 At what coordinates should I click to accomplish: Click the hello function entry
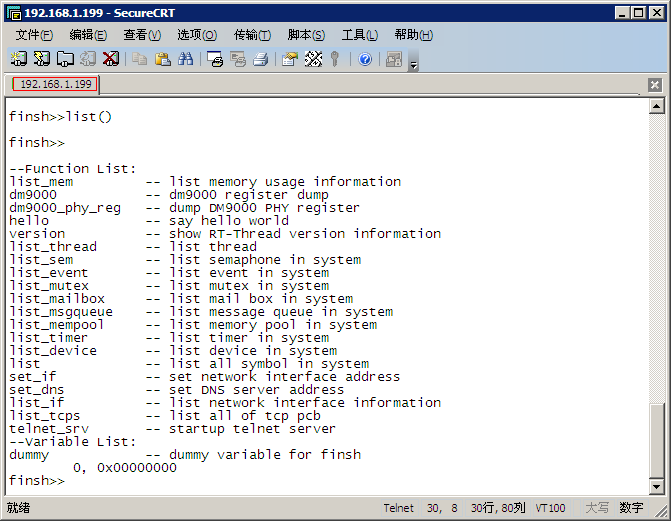coord(29,221)
